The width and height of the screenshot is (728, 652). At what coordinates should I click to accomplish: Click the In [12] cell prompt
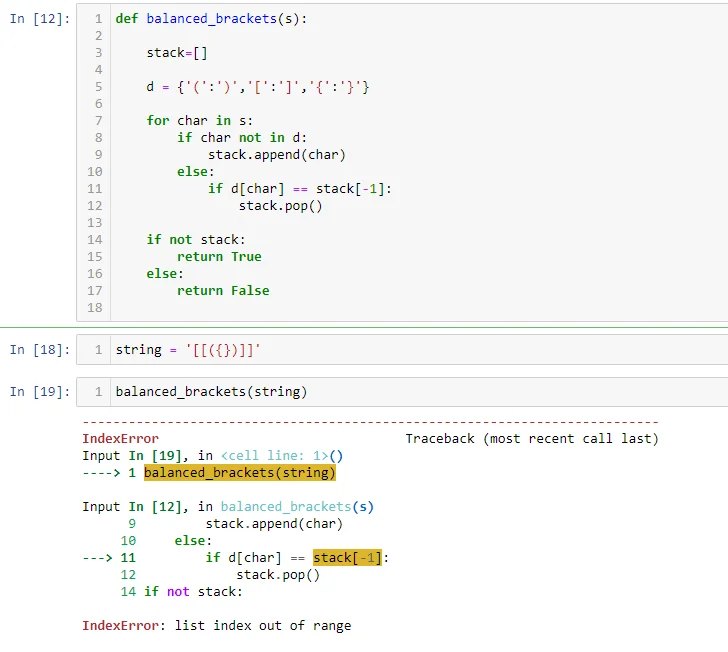coord(39,19)
